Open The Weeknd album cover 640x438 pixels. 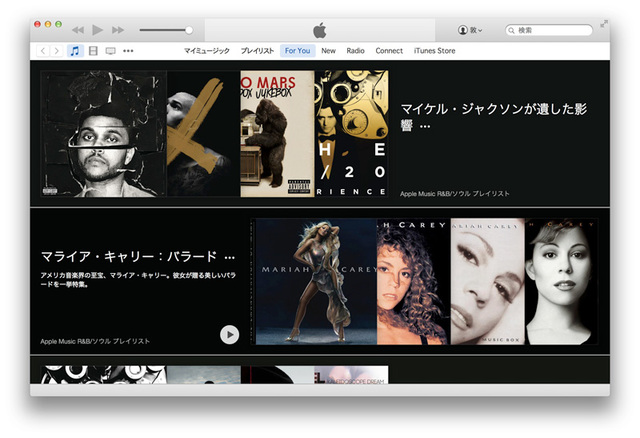(104, 134)
